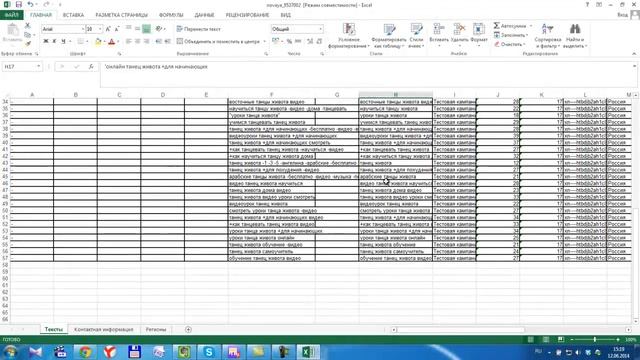The image size is (640, 360).
Task: Increase font size with the large A icon
Action: click(x=108, y=29)
